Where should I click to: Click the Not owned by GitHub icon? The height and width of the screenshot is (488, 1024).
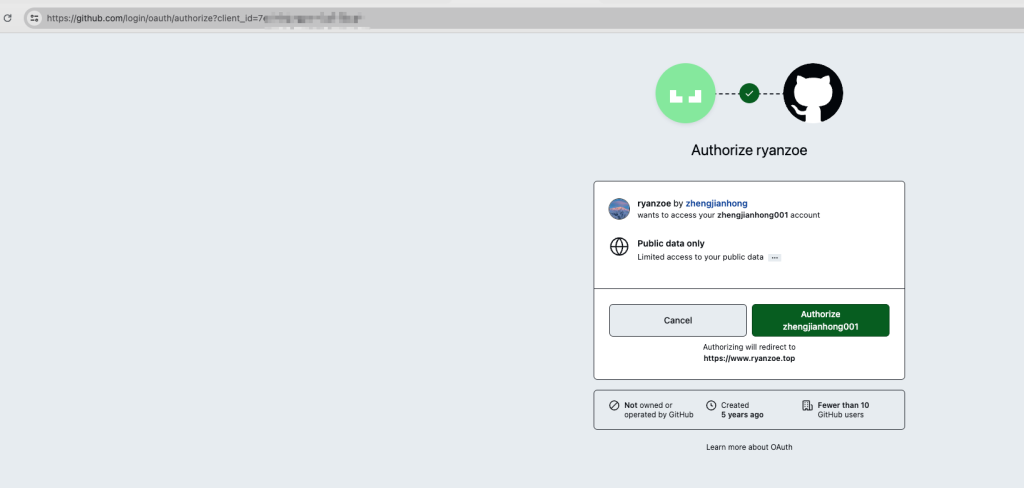click(x=614, y=405)
